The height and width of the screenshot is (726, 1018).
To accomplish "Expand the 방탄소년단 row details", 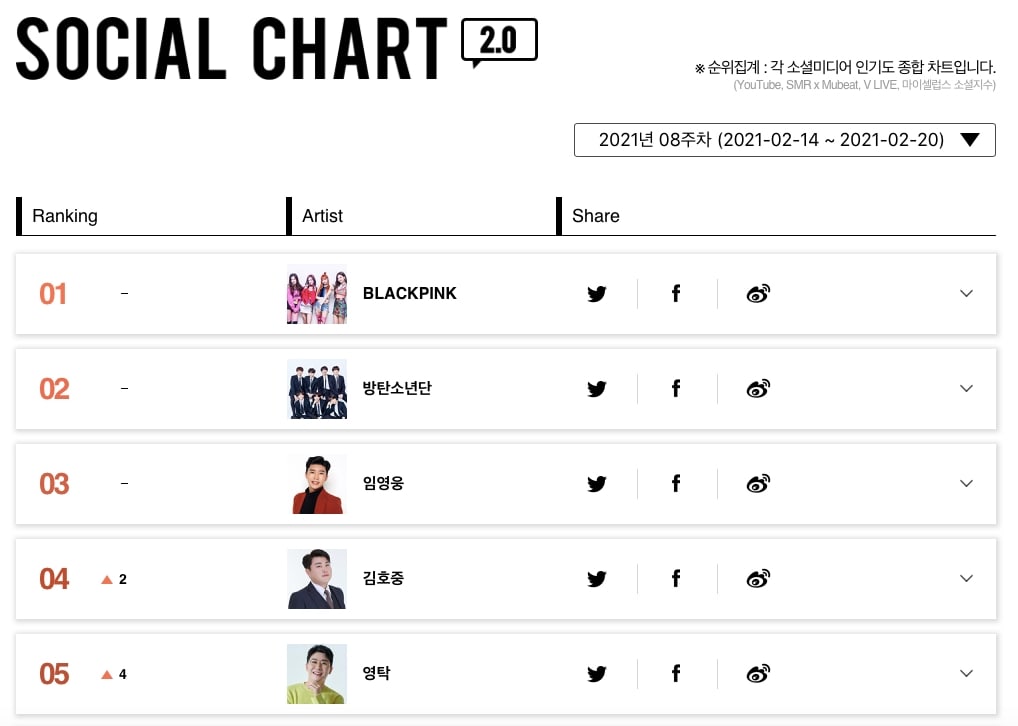I will click(x=966, y=388).
